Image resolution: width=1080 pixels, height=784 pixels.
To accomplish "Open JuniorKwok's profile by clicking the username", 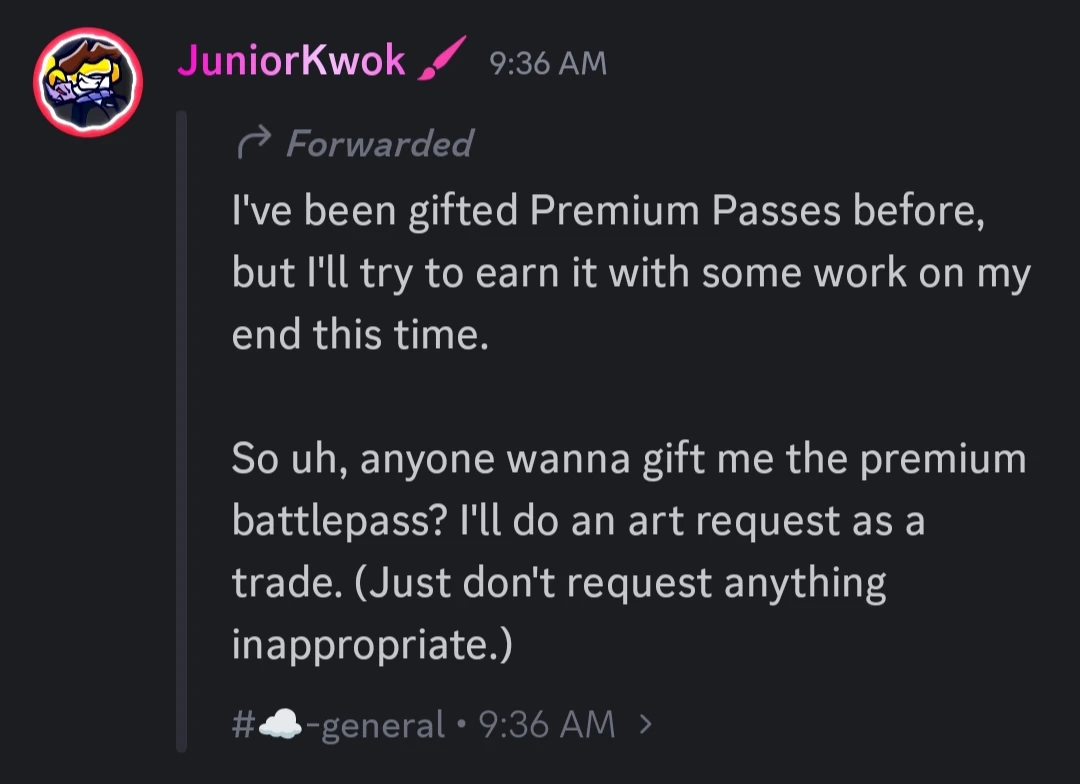I will 294,61.
